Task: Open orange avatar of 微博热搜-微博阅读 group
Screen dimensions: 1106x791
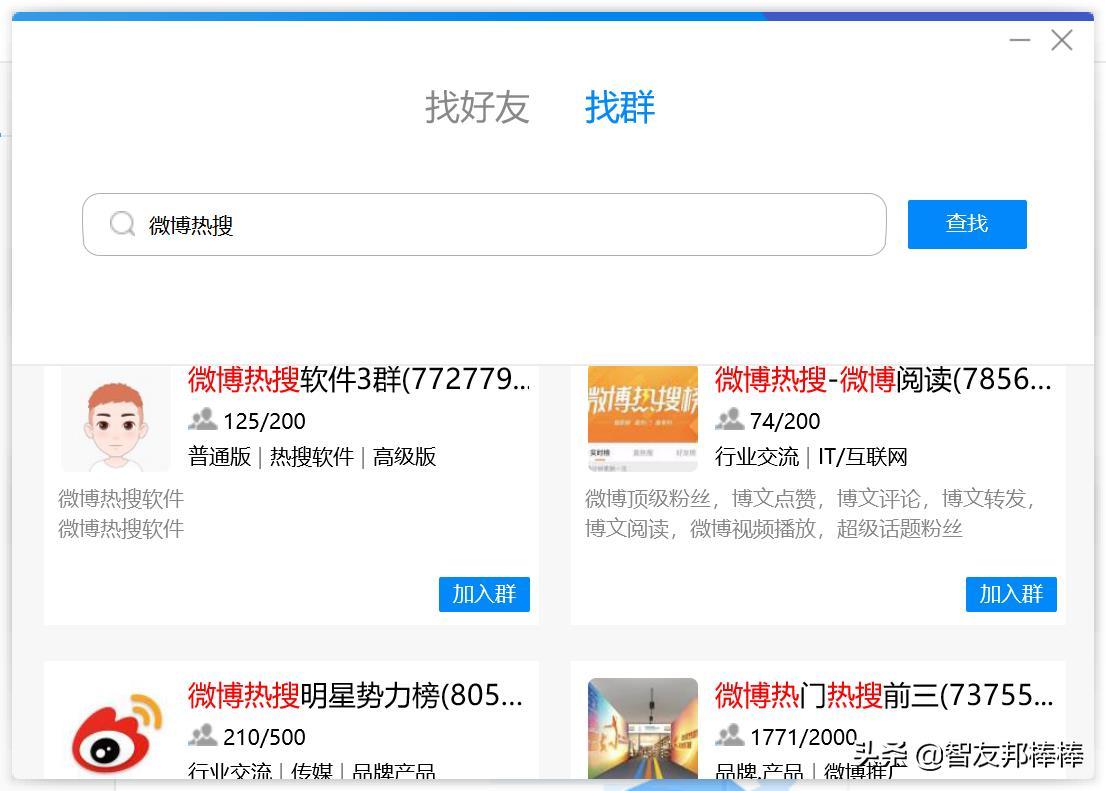Action: 643,418
